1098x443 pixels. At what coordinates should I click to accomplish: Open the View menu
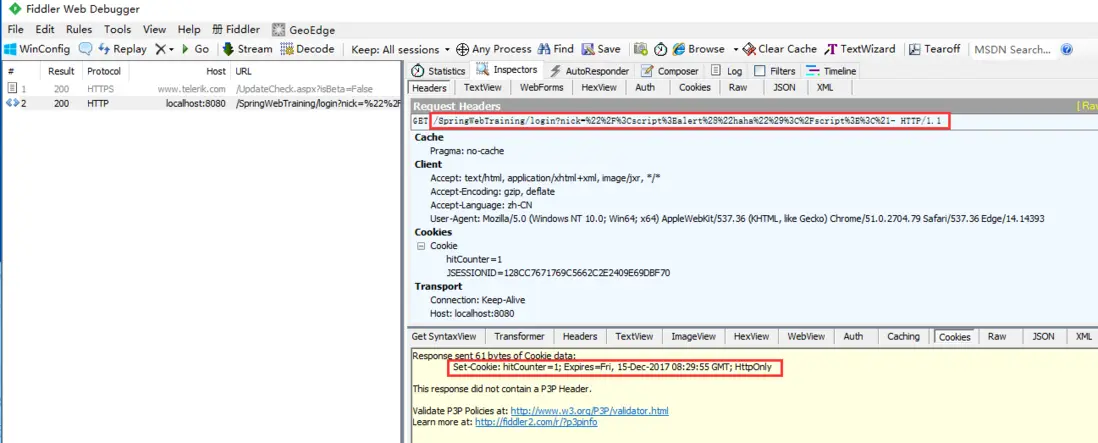click(x=155, y=29)
